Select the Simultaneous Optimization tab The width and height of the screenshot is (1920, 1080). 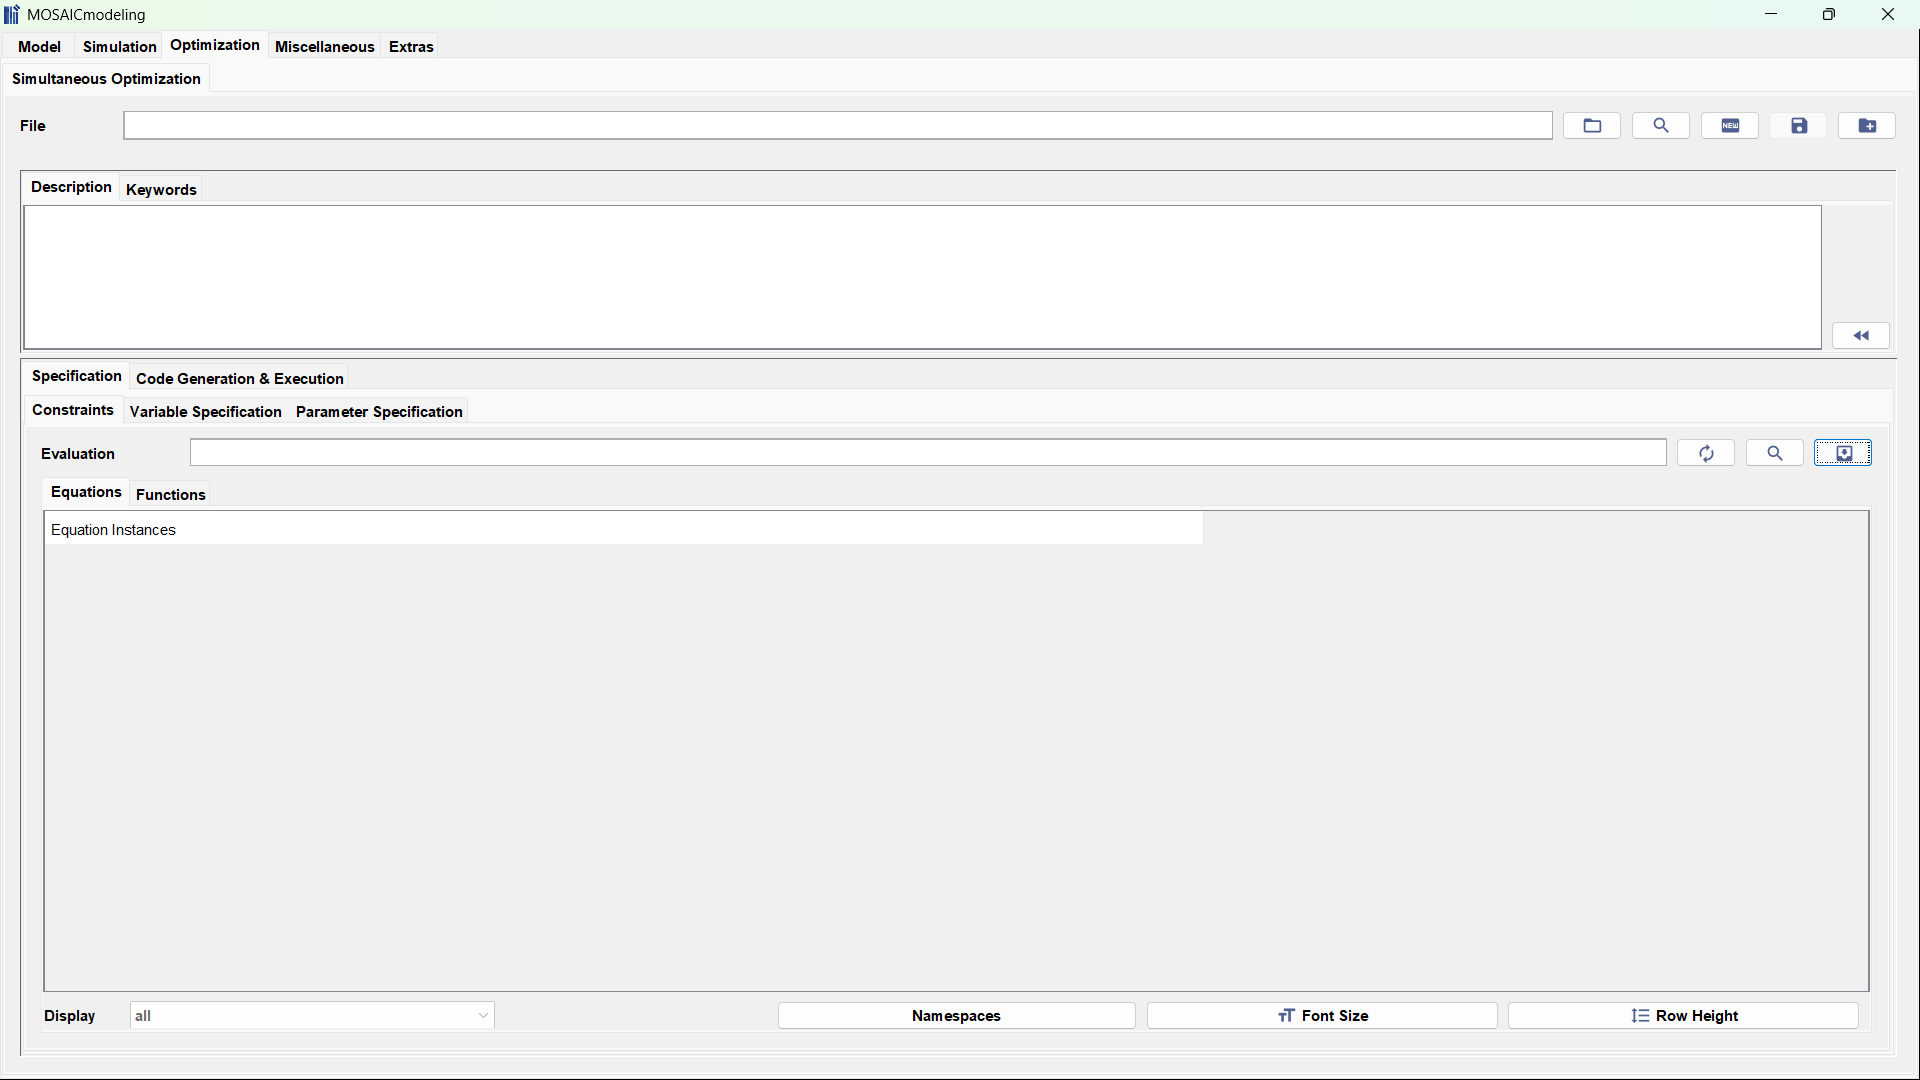106,78
